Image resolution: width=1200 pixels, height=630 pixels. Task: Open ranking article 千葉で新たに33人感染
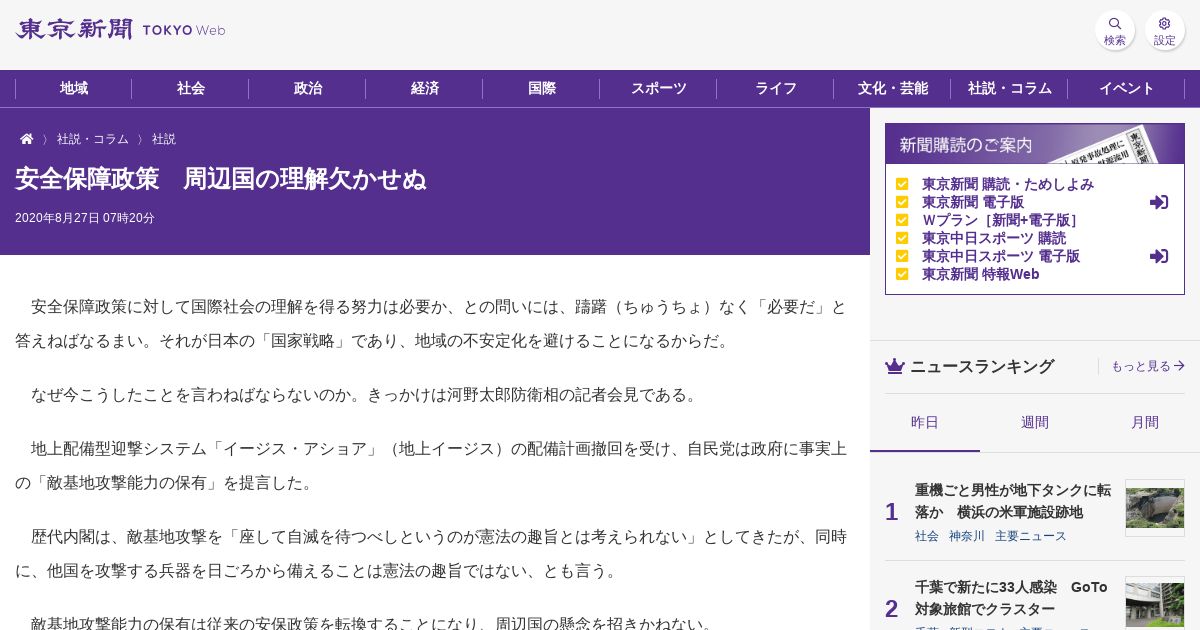[x=1011, y=598]
